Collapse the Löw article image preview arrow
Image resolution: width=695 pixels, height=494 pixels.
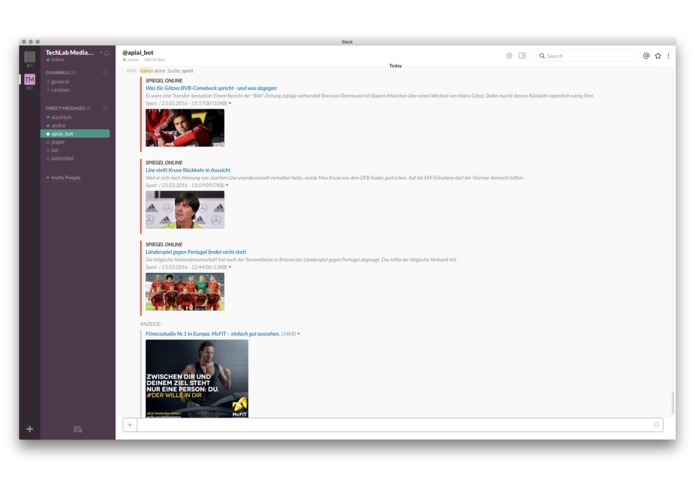pos(227,185)
